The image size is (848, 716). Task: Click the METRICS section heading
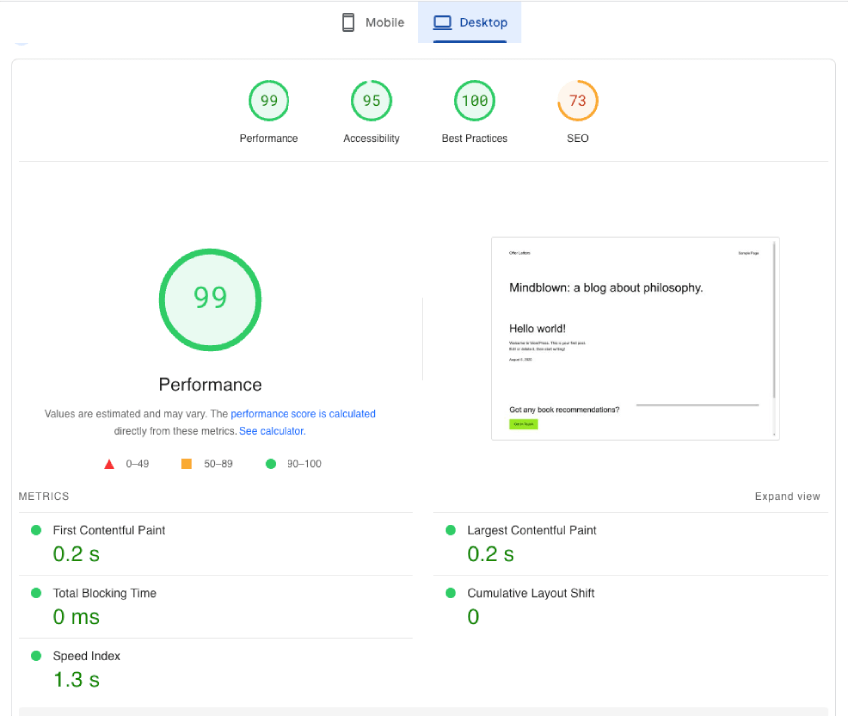coord(44,496)
